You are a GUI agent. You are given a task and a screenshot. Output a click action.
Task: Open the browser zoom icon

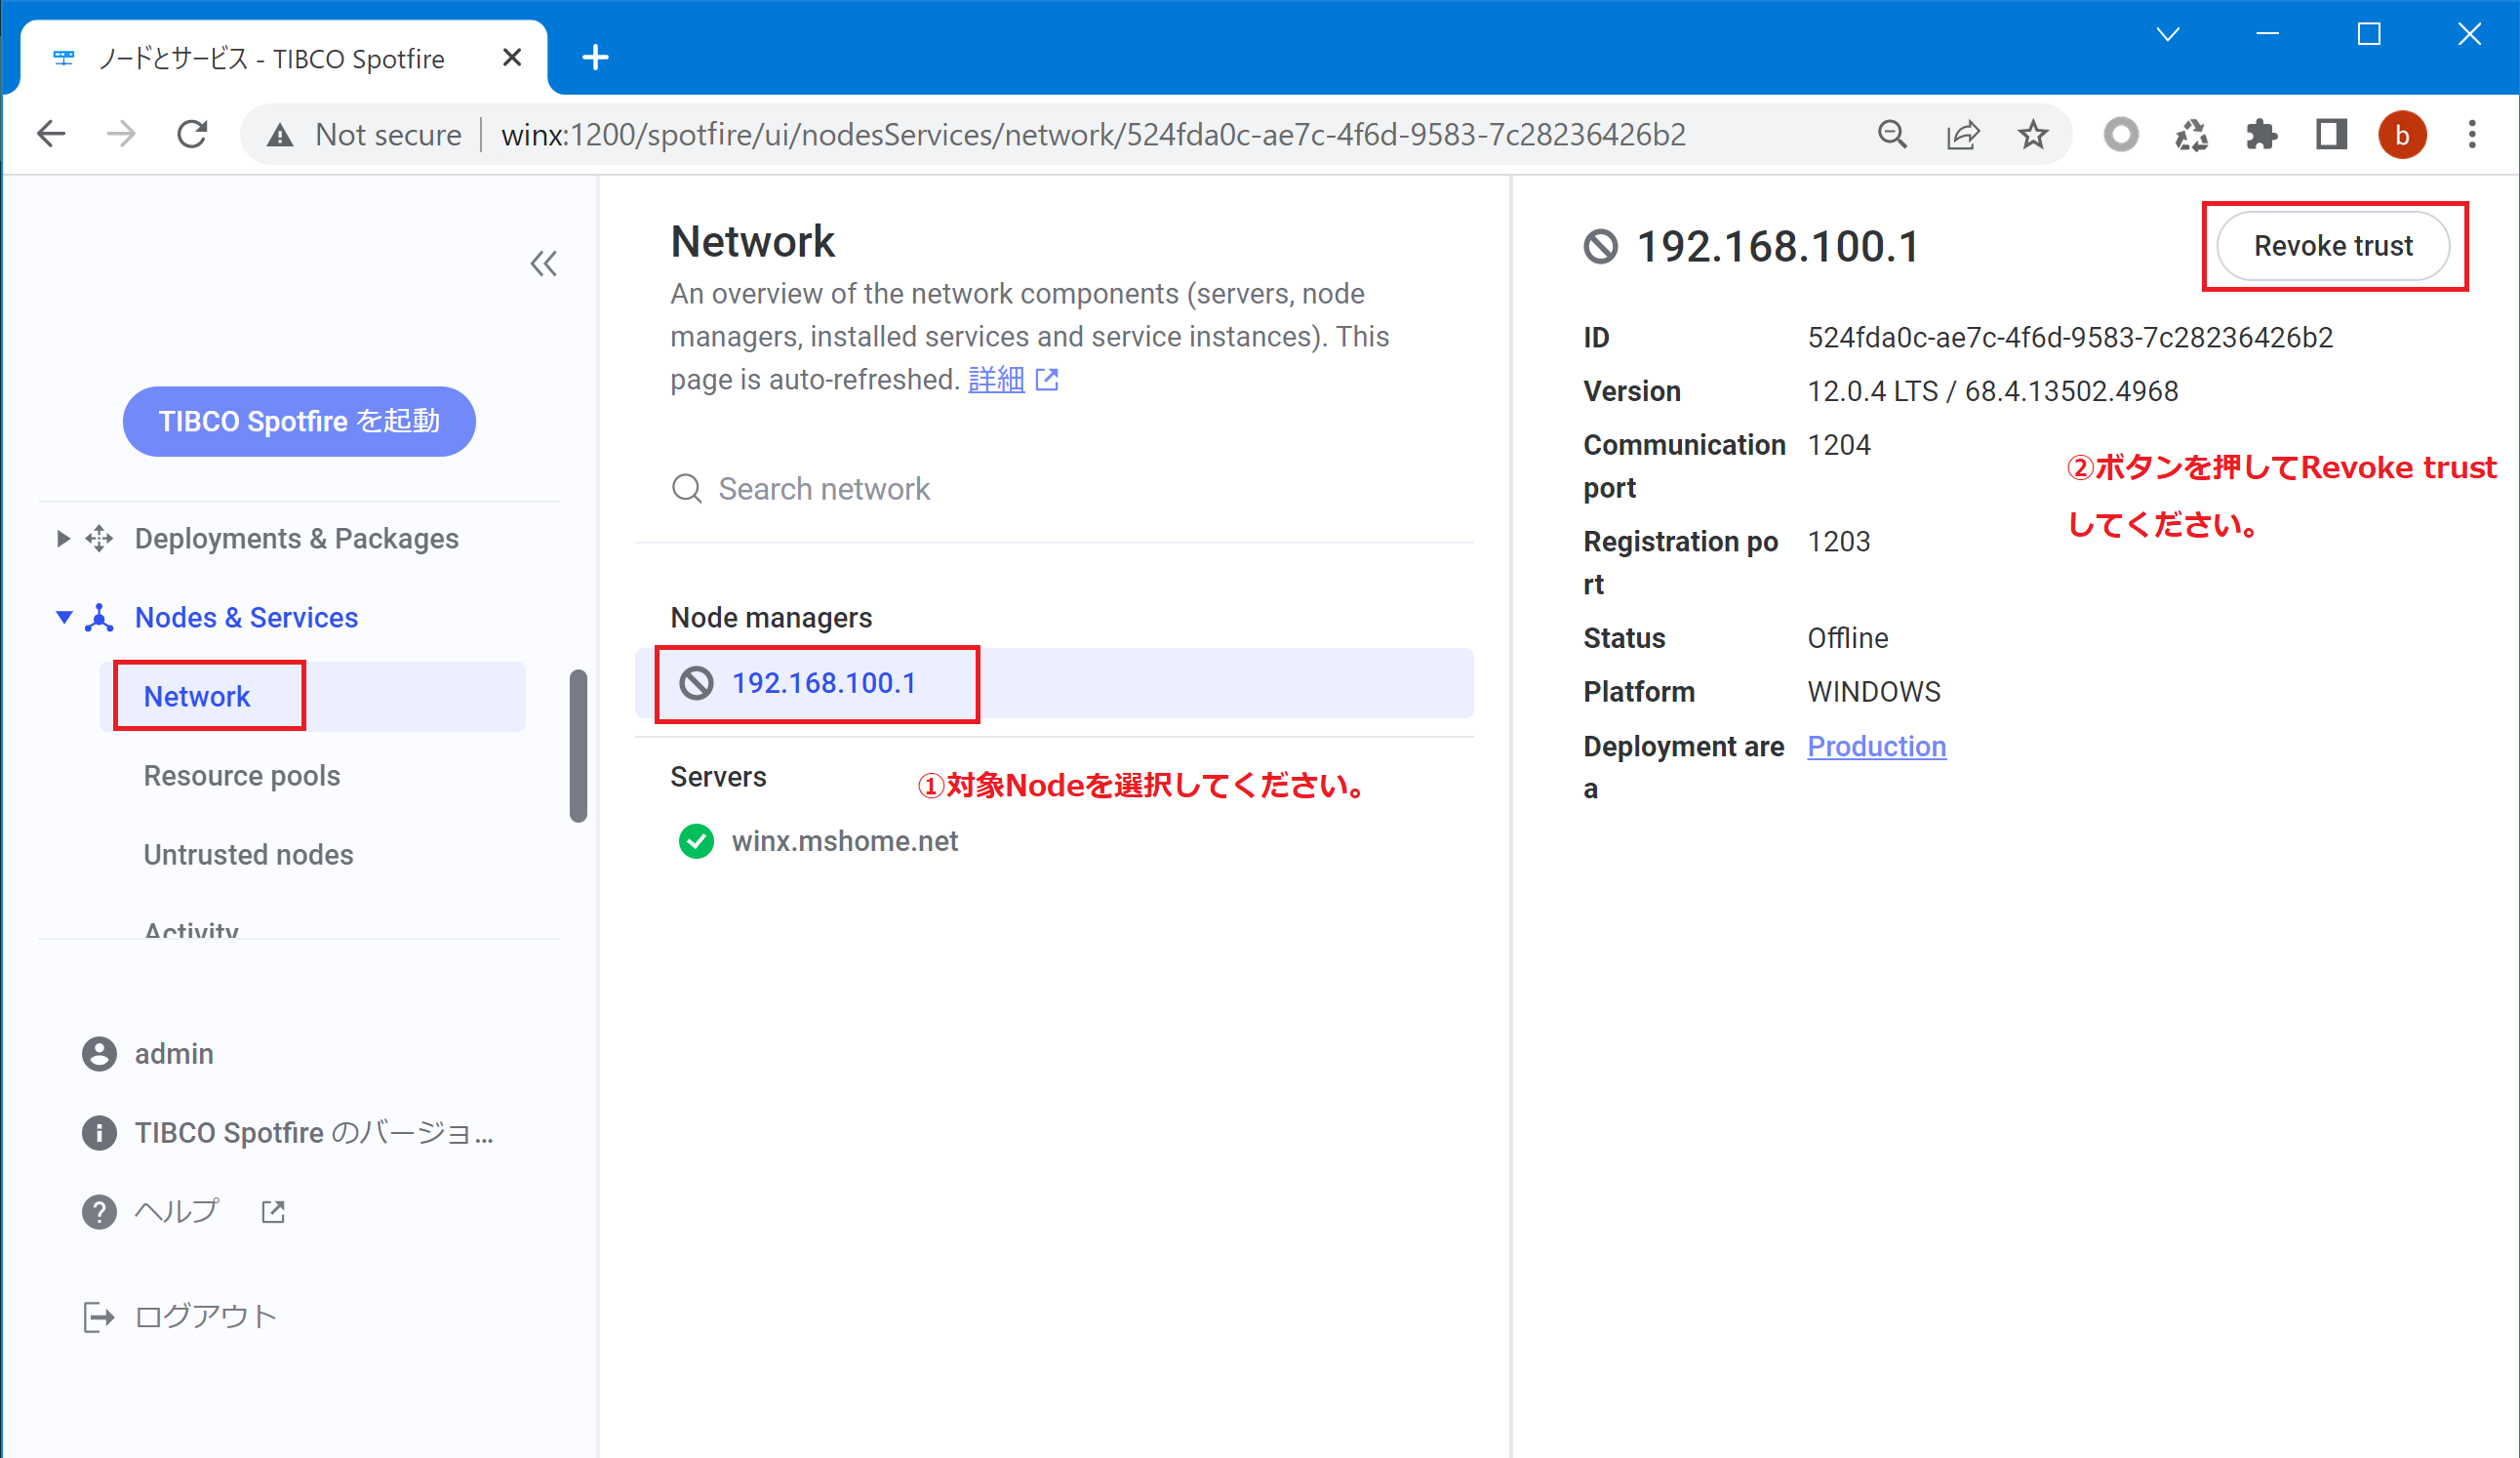(x=1891, y=134)
